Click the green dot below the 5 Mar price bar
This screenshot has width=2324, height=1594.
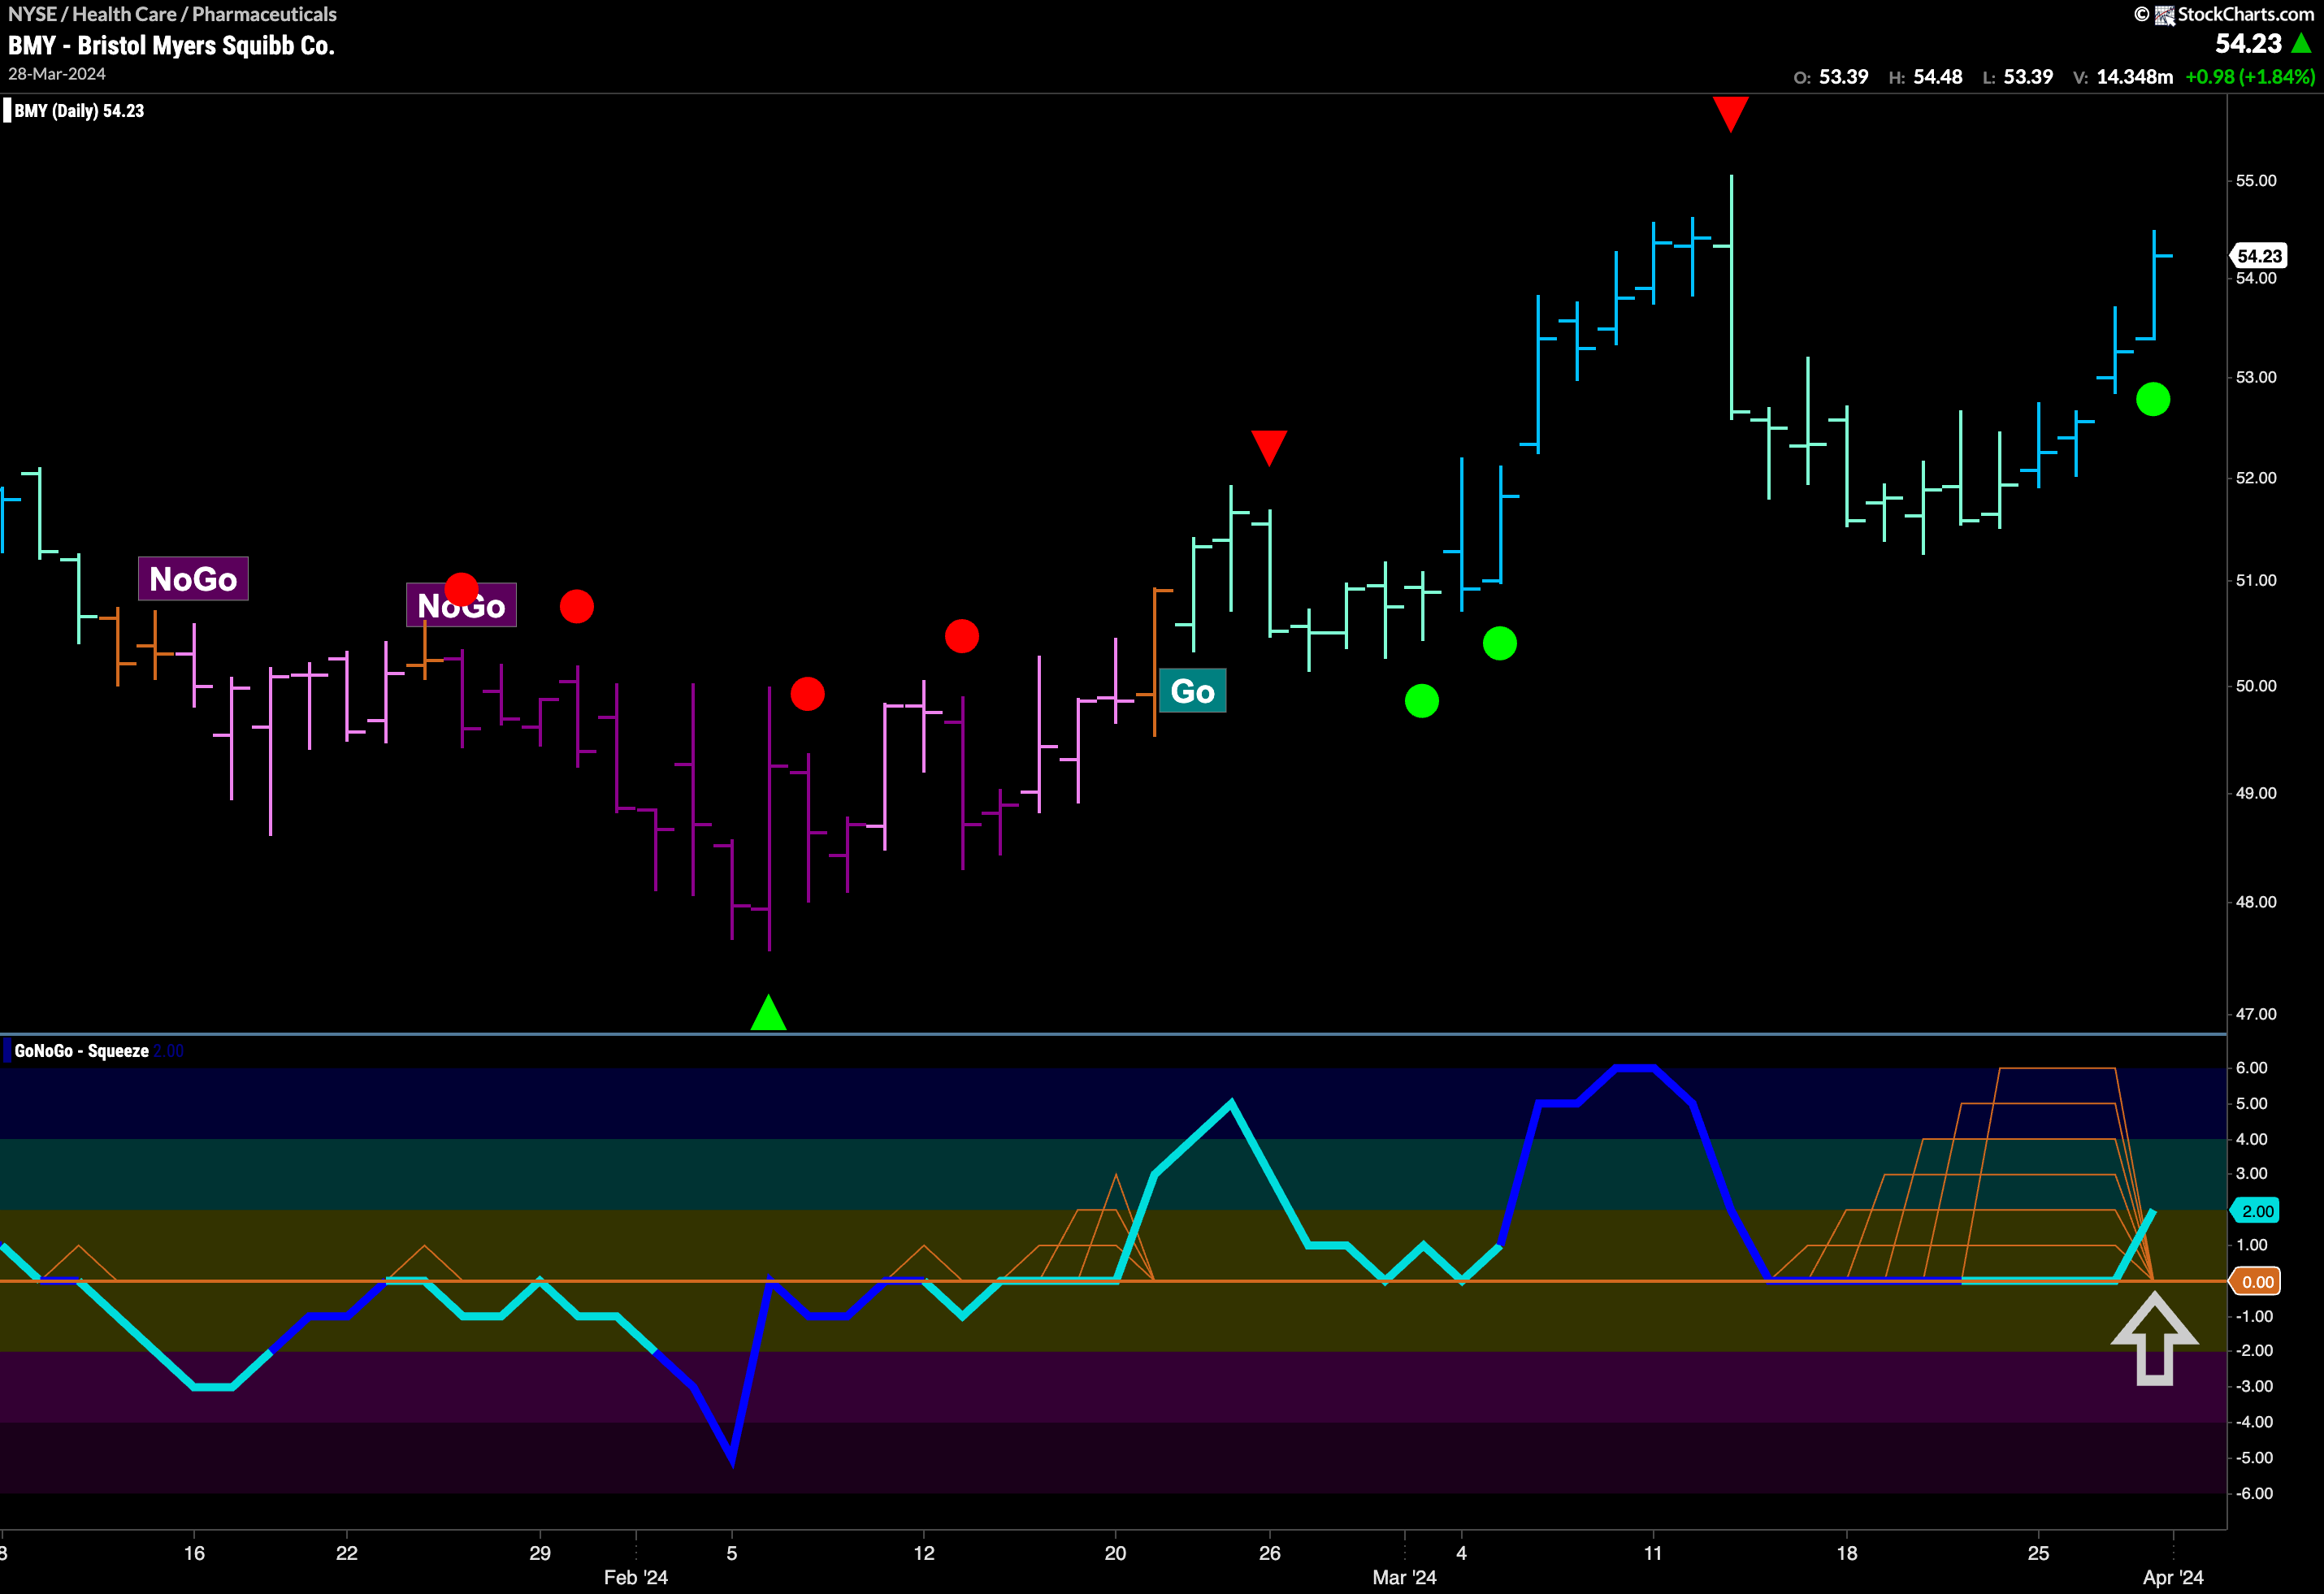tap(1500, 643)
